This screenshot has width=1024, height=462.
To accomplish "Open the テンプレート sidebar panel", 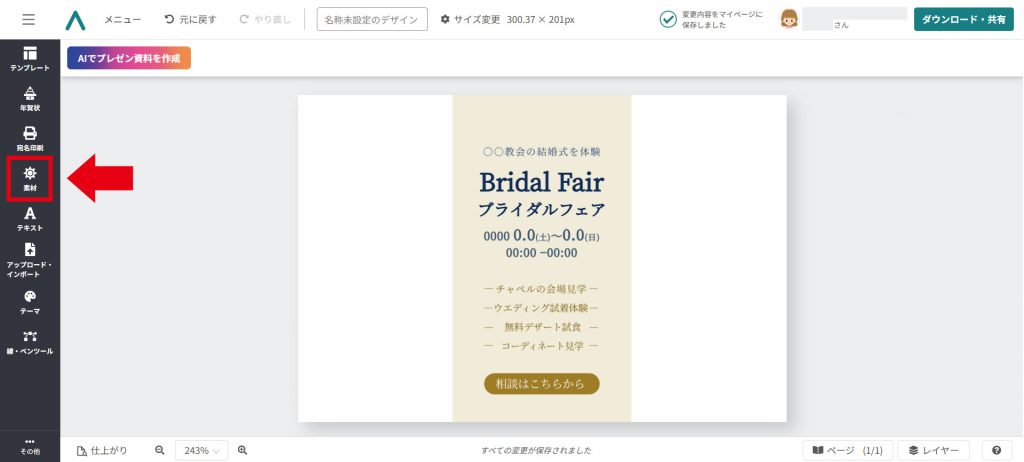I will point(30,59).
